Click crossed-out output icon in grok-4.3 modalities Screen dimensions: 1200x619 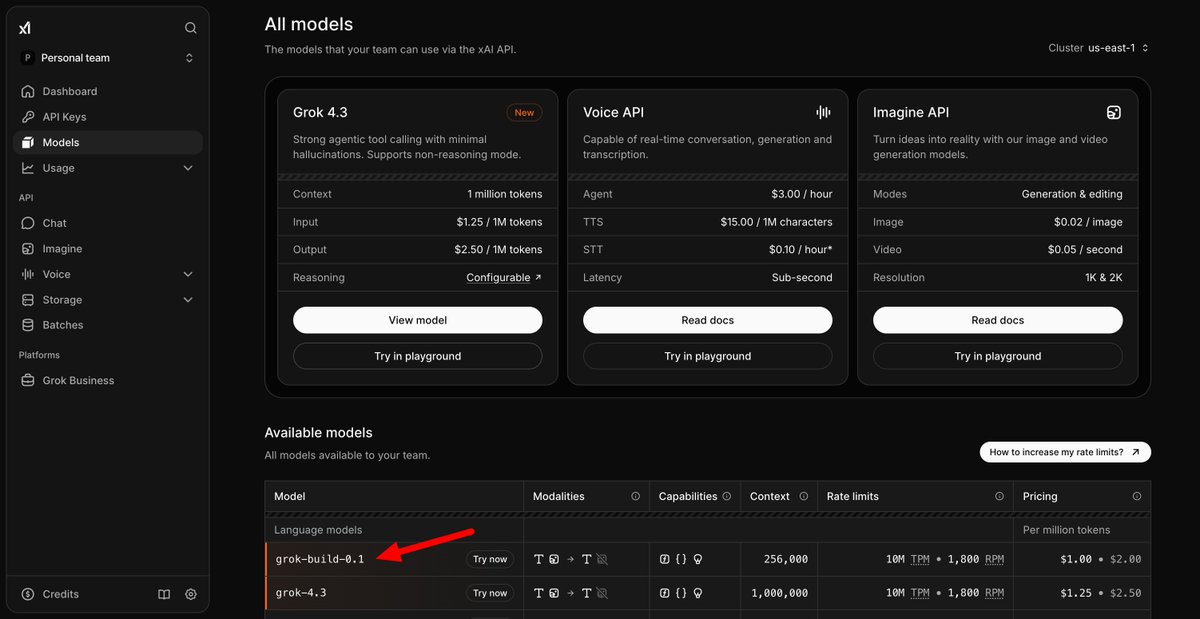pyautogui.click(x=602, y=594)
